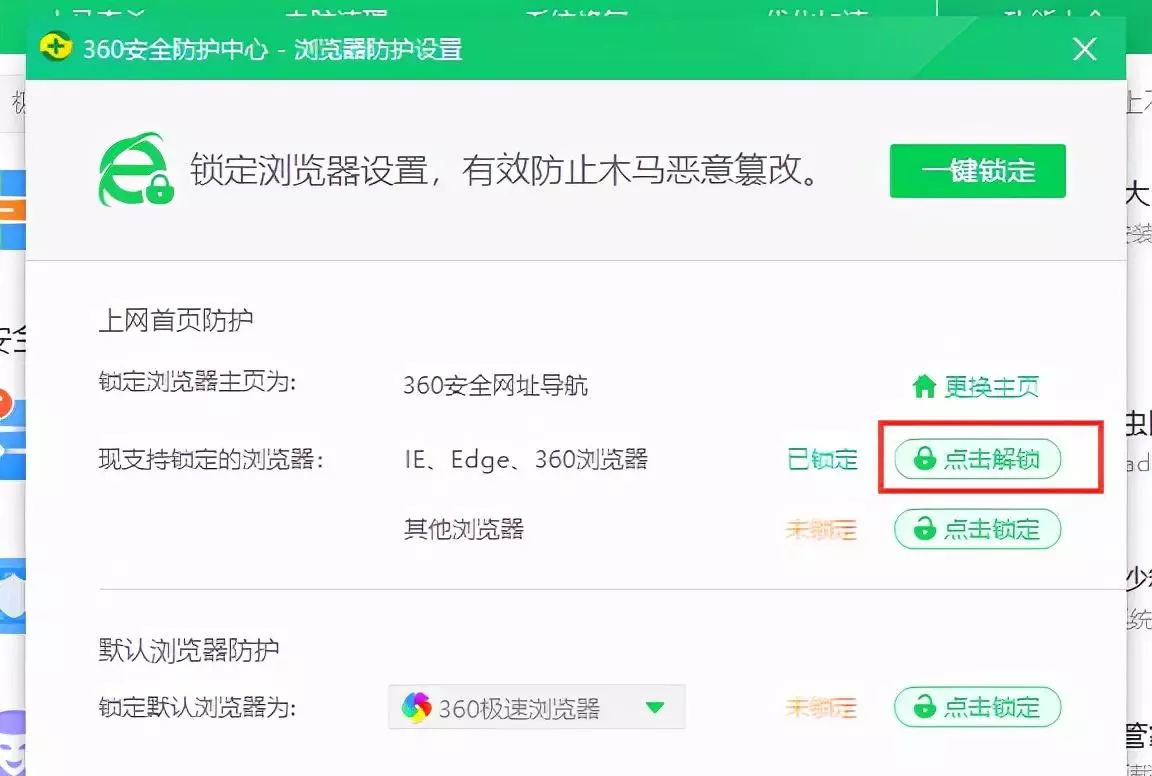Click the 360 logo in the title bar
The image size is (1152, 776).
56,47
